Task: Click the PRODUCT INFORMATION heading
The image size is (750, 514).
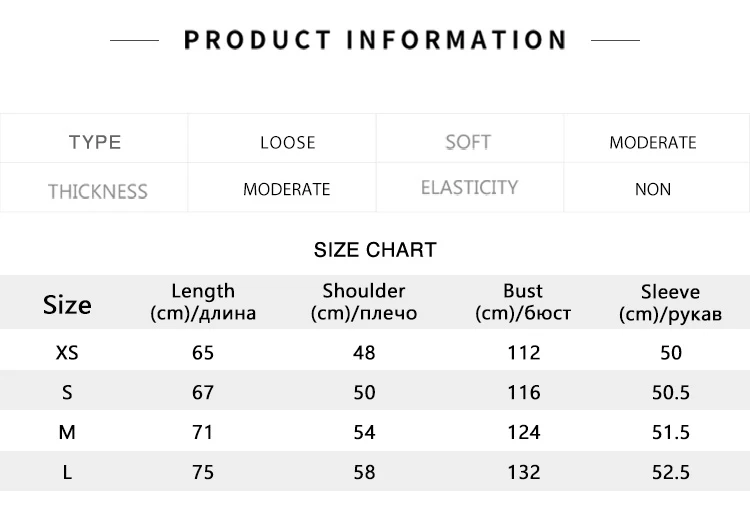Action: pos(375,40)
